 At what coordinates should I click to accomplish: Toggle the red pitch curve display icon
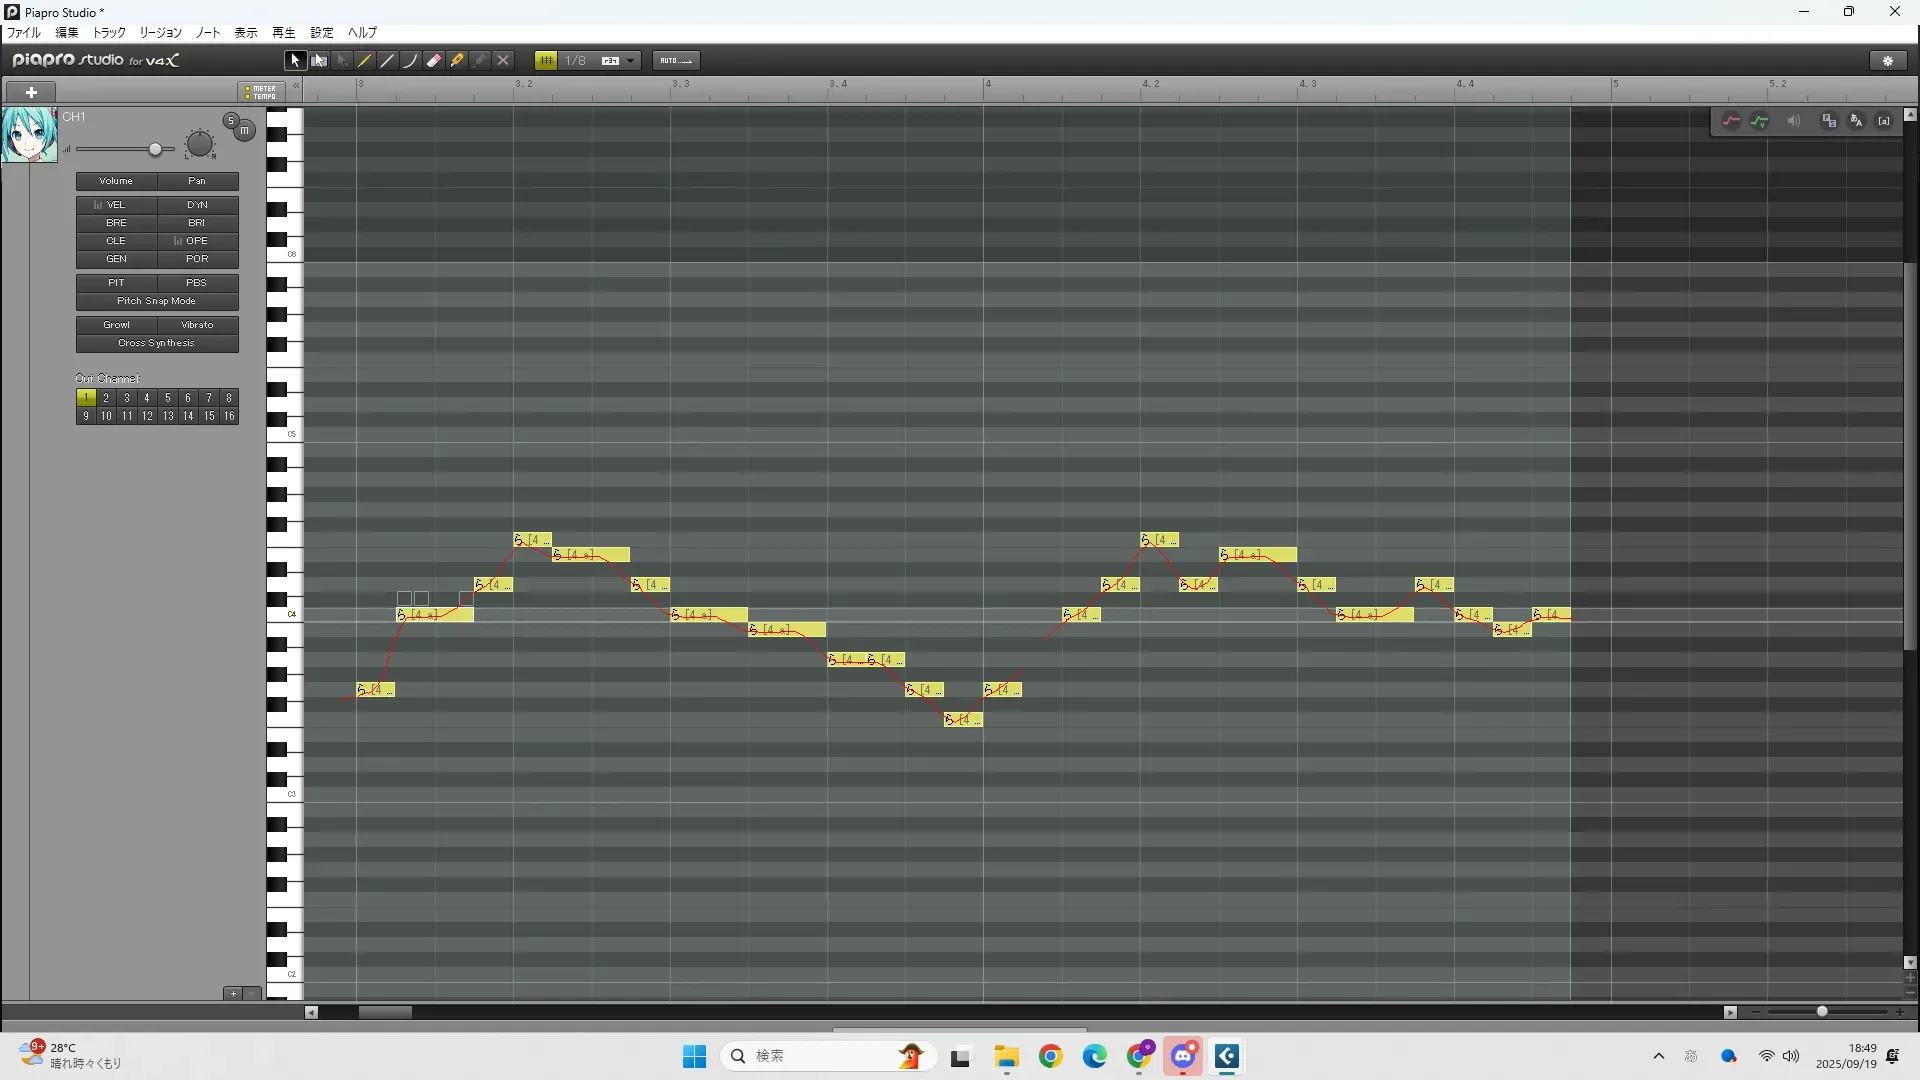pos(1731,120)
